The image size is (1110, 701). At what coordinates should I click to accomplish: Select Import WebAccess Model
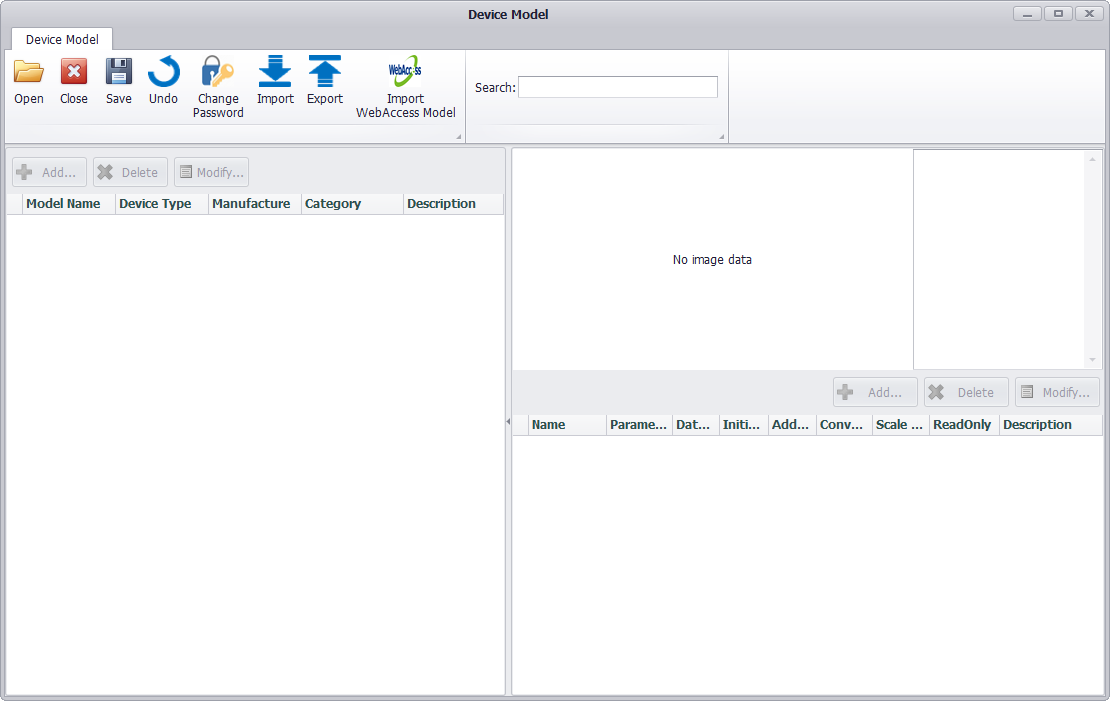pos(405,73)
